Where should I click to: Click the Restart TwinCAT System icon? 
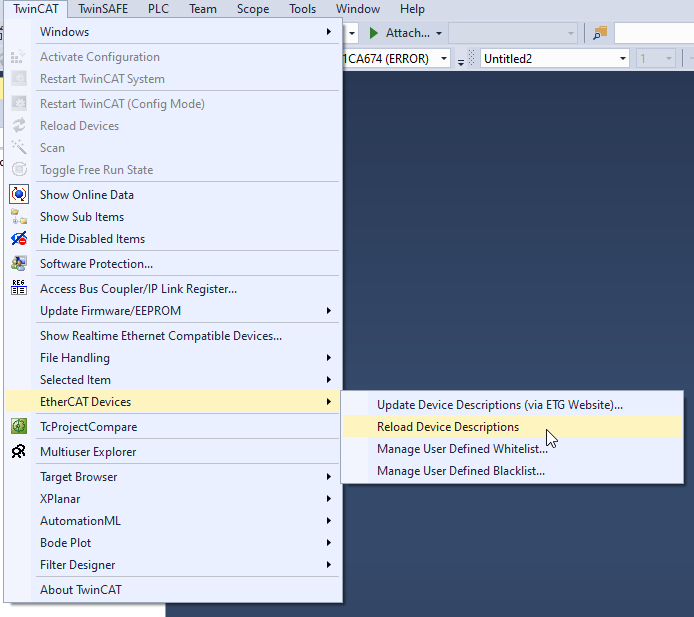[x=19, y=78]
